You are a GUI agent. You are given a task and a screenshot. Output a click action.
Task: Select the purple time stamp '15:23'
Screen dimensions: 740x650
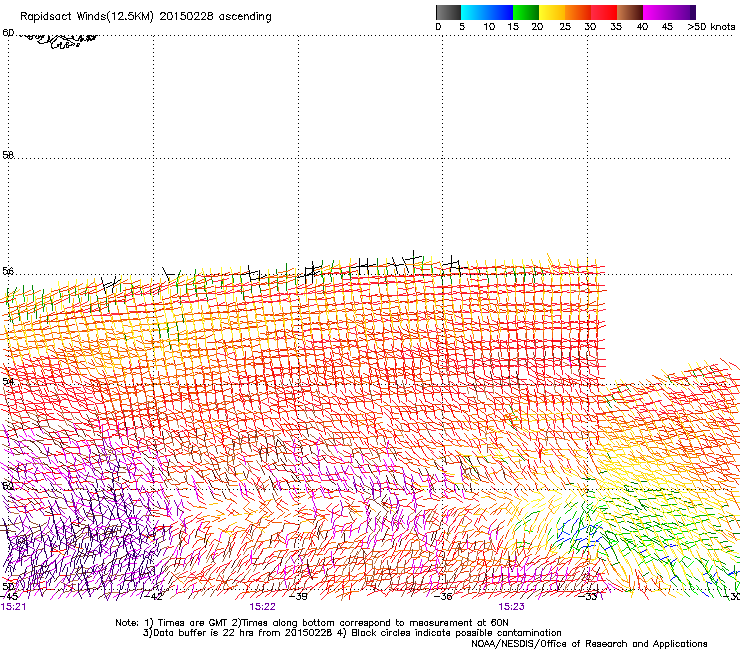[x=512, y=607]
